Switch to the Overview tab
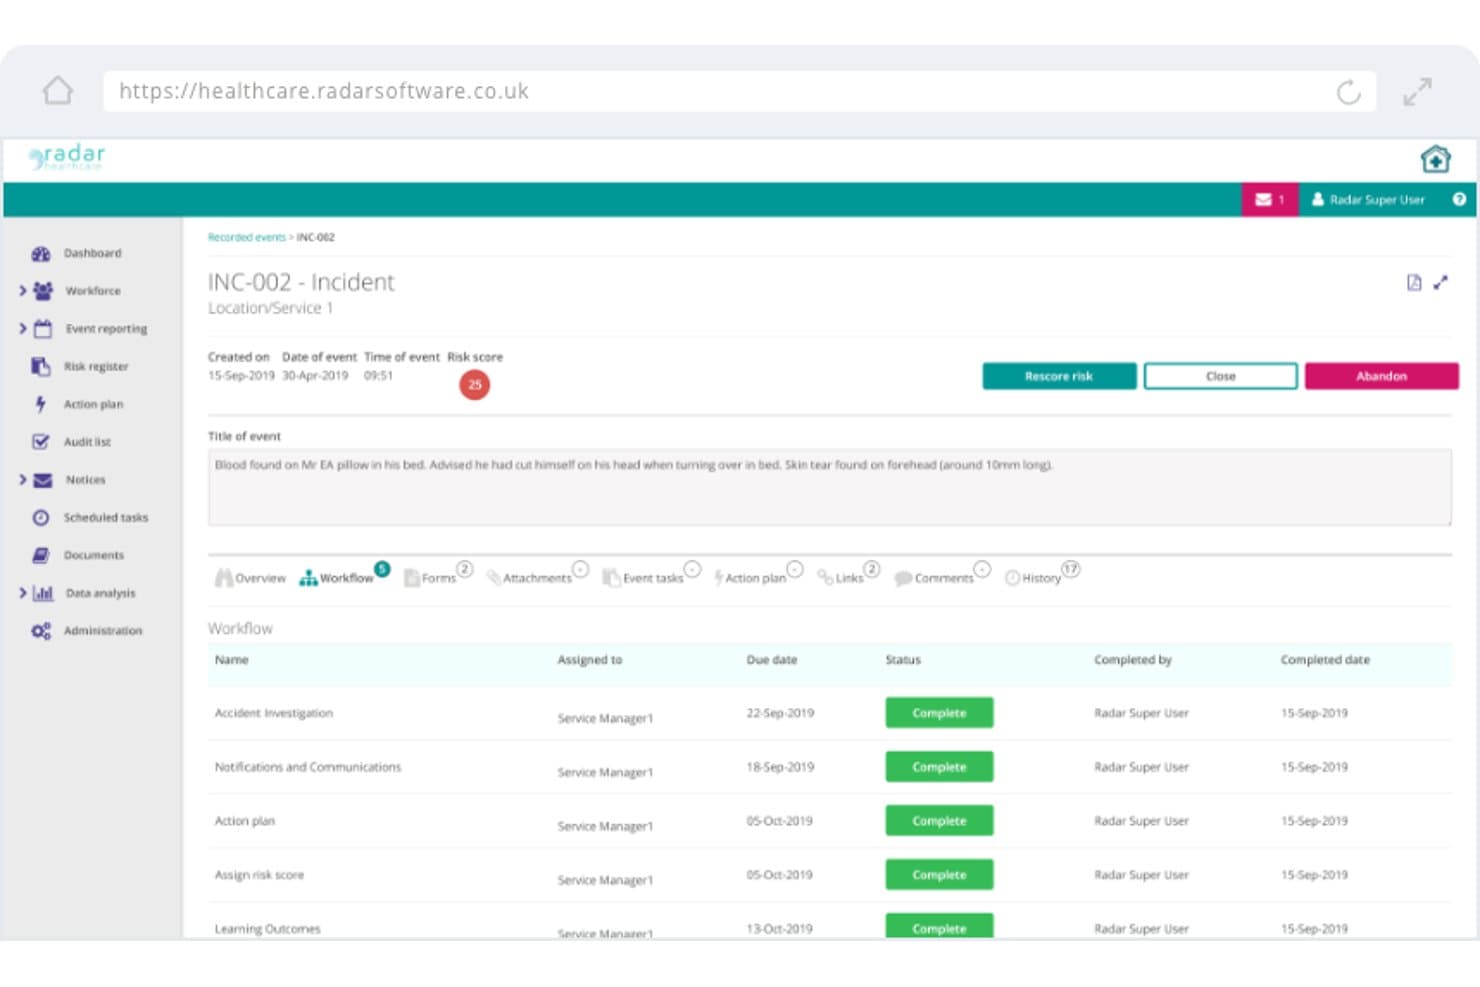Screen dimensions: 1480x987 tap(250, 578)
